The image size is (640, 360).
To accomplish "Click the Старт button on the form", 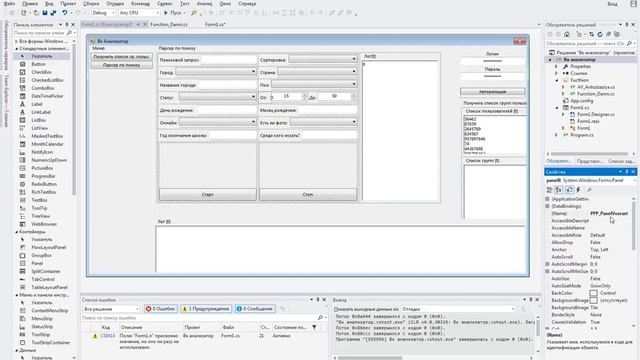I will point(208,195).
